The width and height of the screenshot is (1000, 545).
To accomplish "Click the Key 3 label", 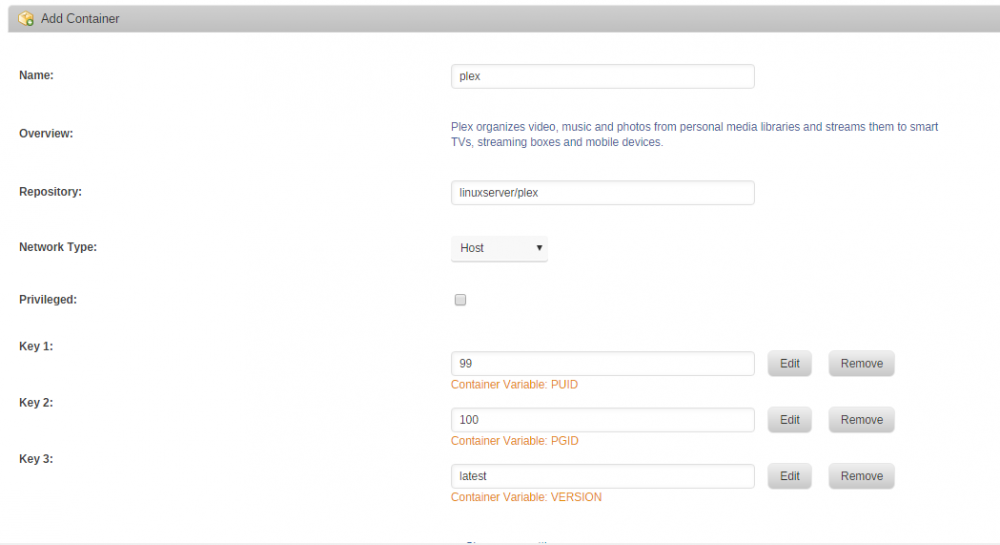I will point(36,458).
